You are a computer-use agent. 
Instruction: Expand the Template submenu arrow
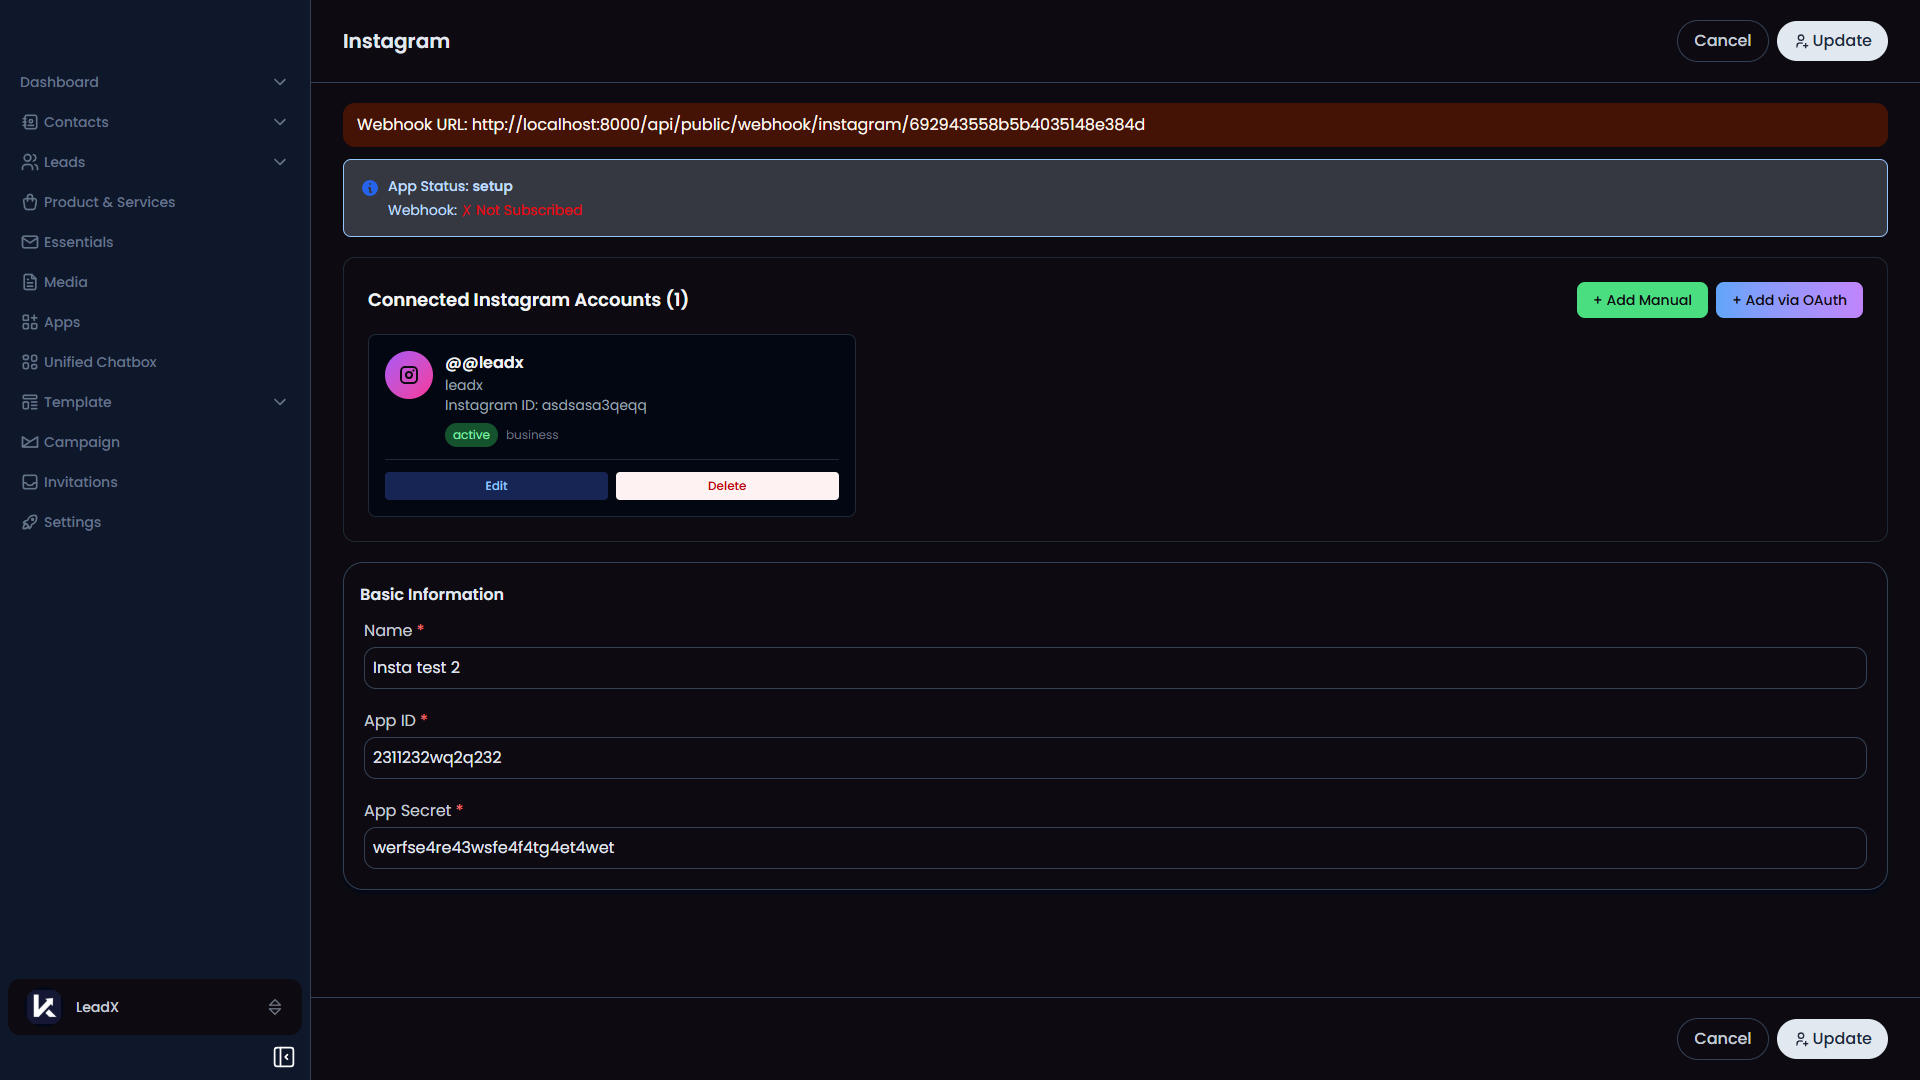point(280,402)
